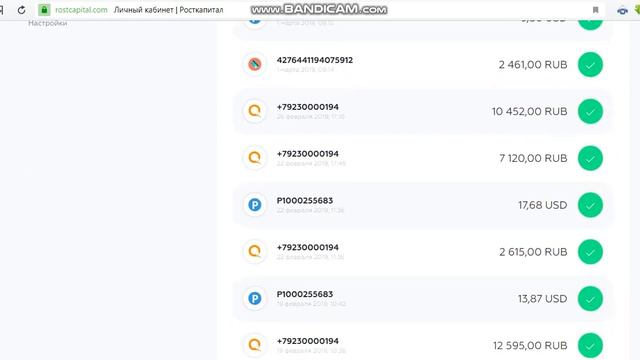Select +79230000194 in the 12 595,00 RUB row
640x360 pixels.
[308, 341]
